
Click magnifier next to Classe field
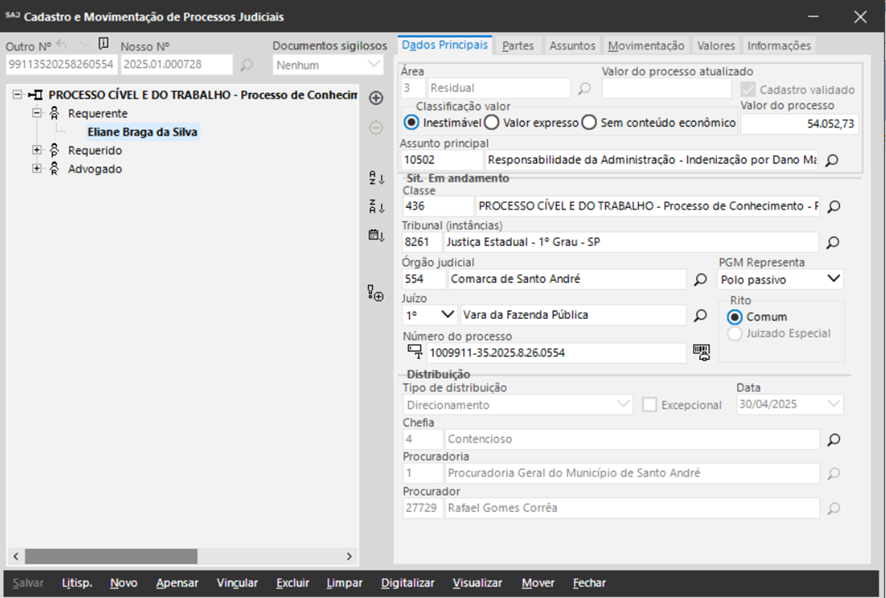pyautogui.click(x=832, y=207)
